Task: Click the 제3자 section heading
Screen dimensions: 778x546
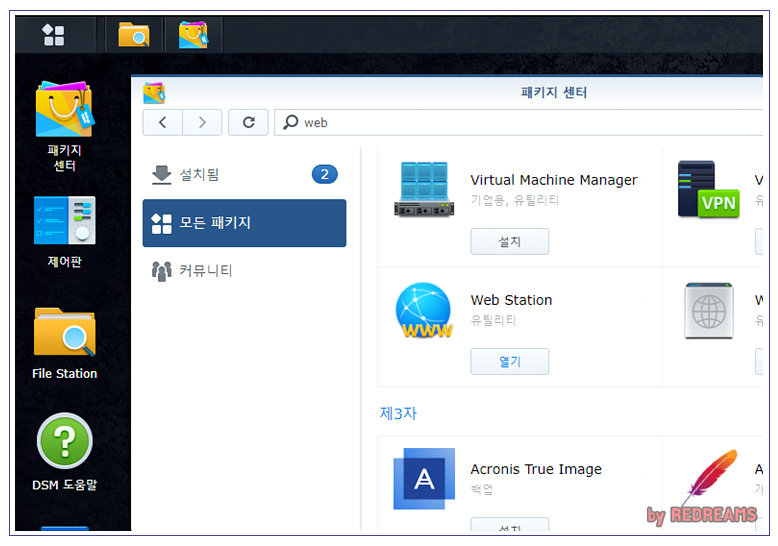Action: (x=398, y=413)
